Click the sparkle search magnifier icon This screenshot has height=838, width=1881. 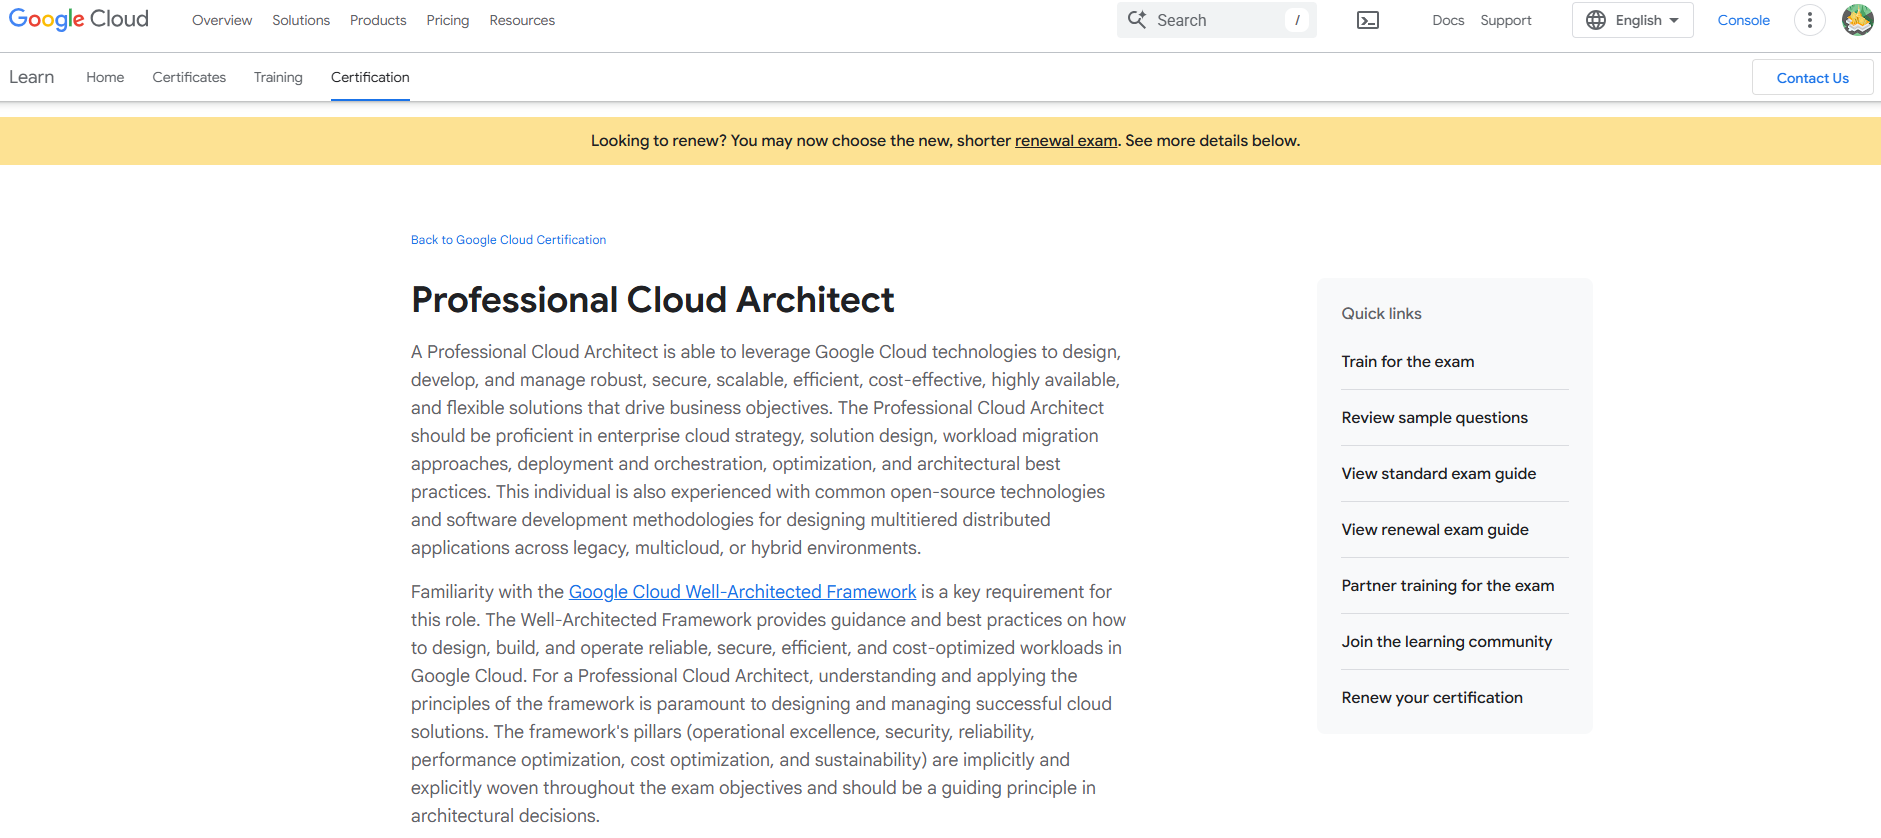click(1137, 19)
